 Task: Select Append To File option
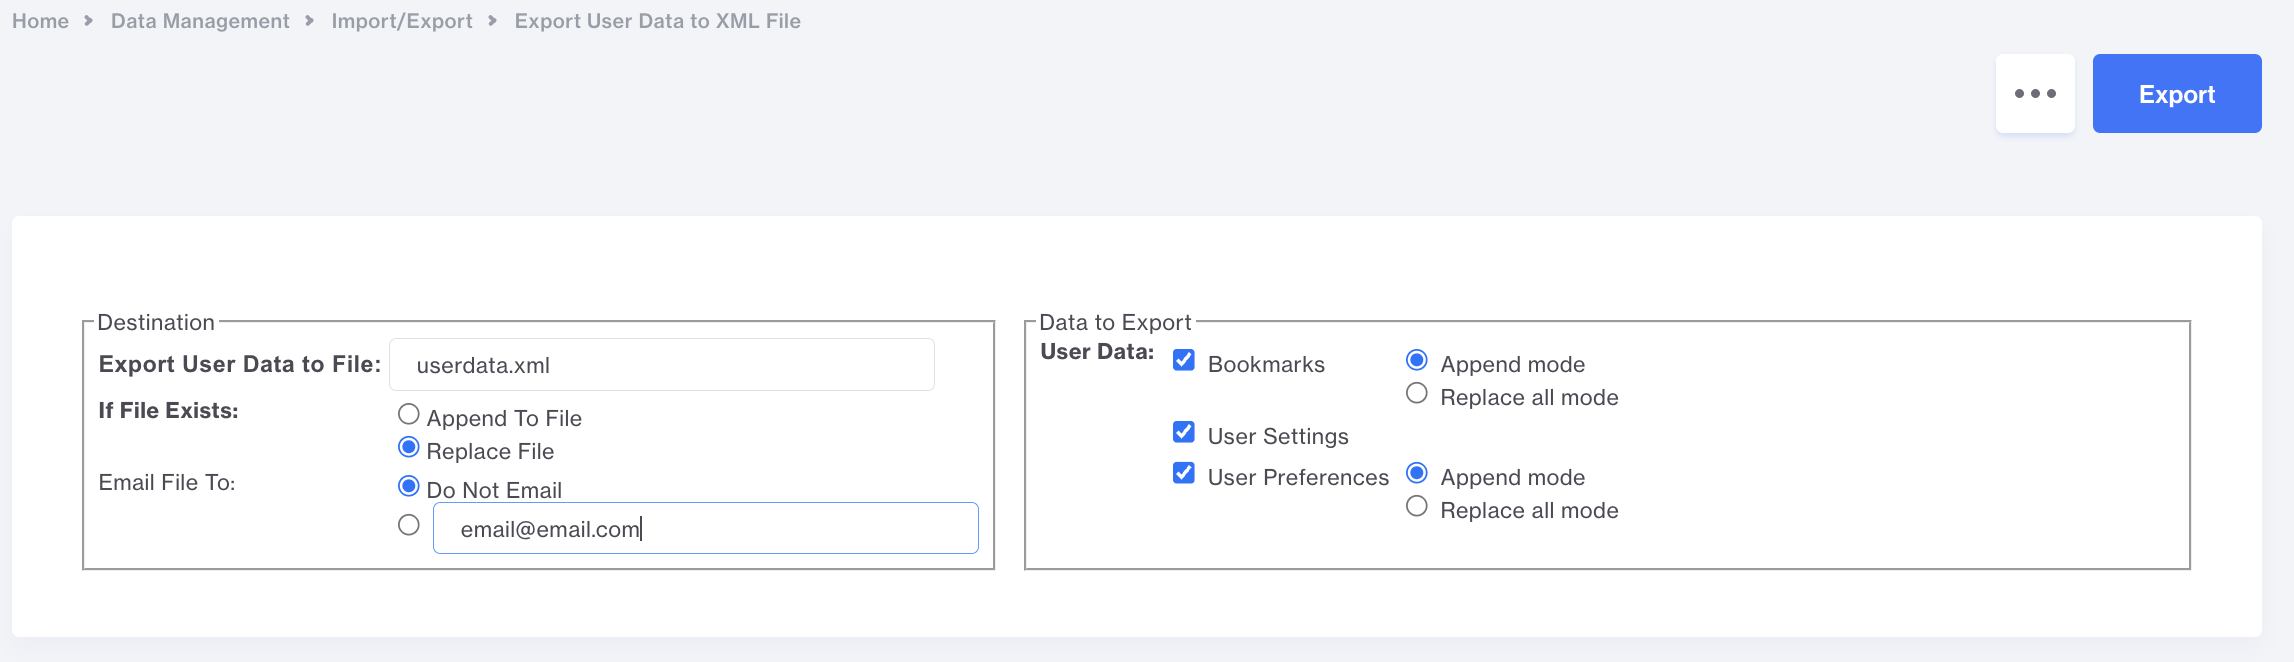click(x=409, y=414)
